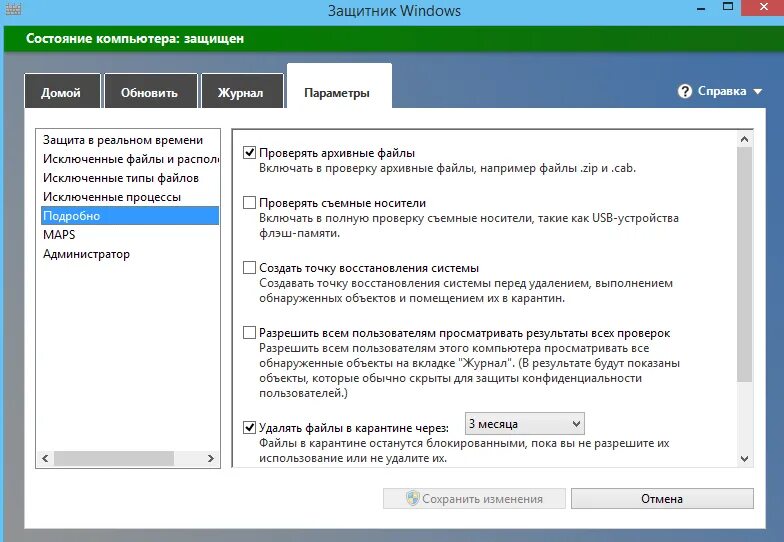Screen dimensions: 784x542
Task: Open the Исключенные типы файлов settings
Action: pos(130,178)
